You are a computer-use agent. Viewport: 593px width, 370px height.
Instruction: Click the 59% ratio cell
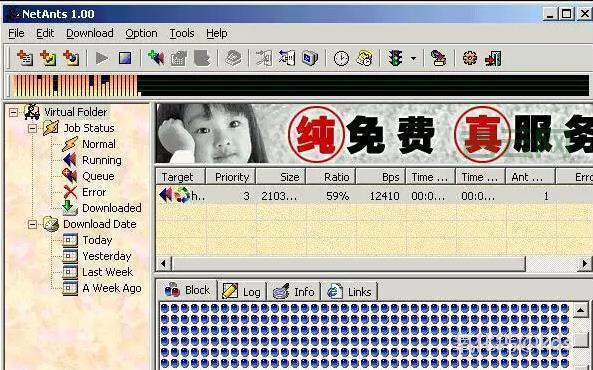[x=337, y=196]
